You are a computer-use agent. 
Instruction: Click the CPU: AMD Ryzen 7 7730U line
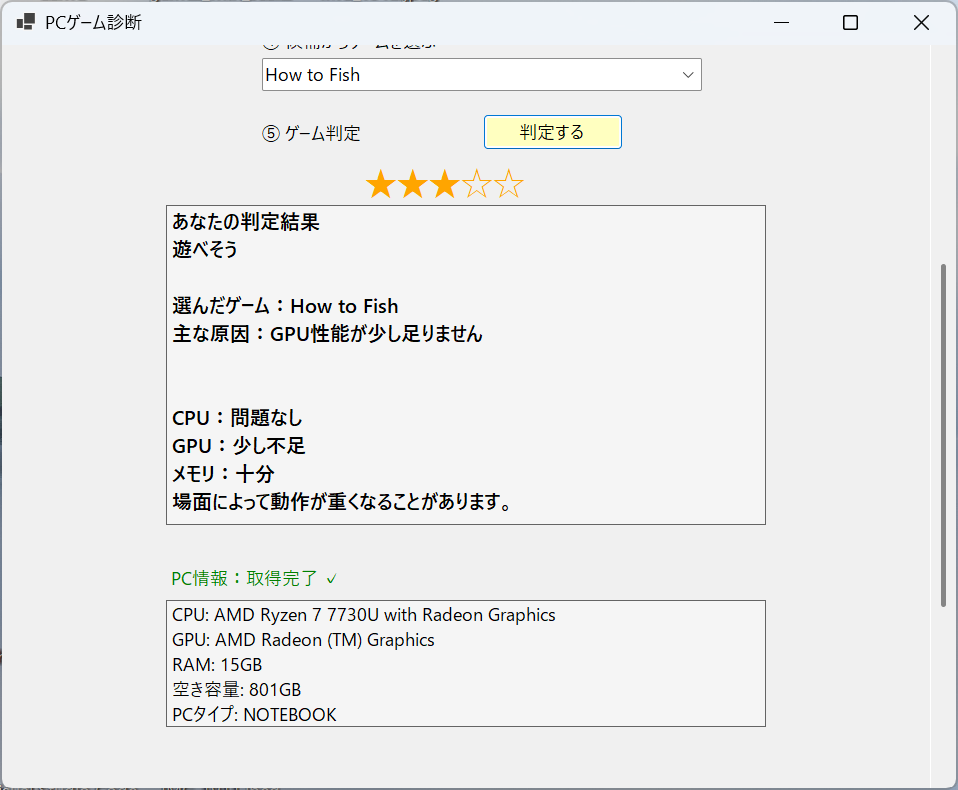(x=364, y=615)
